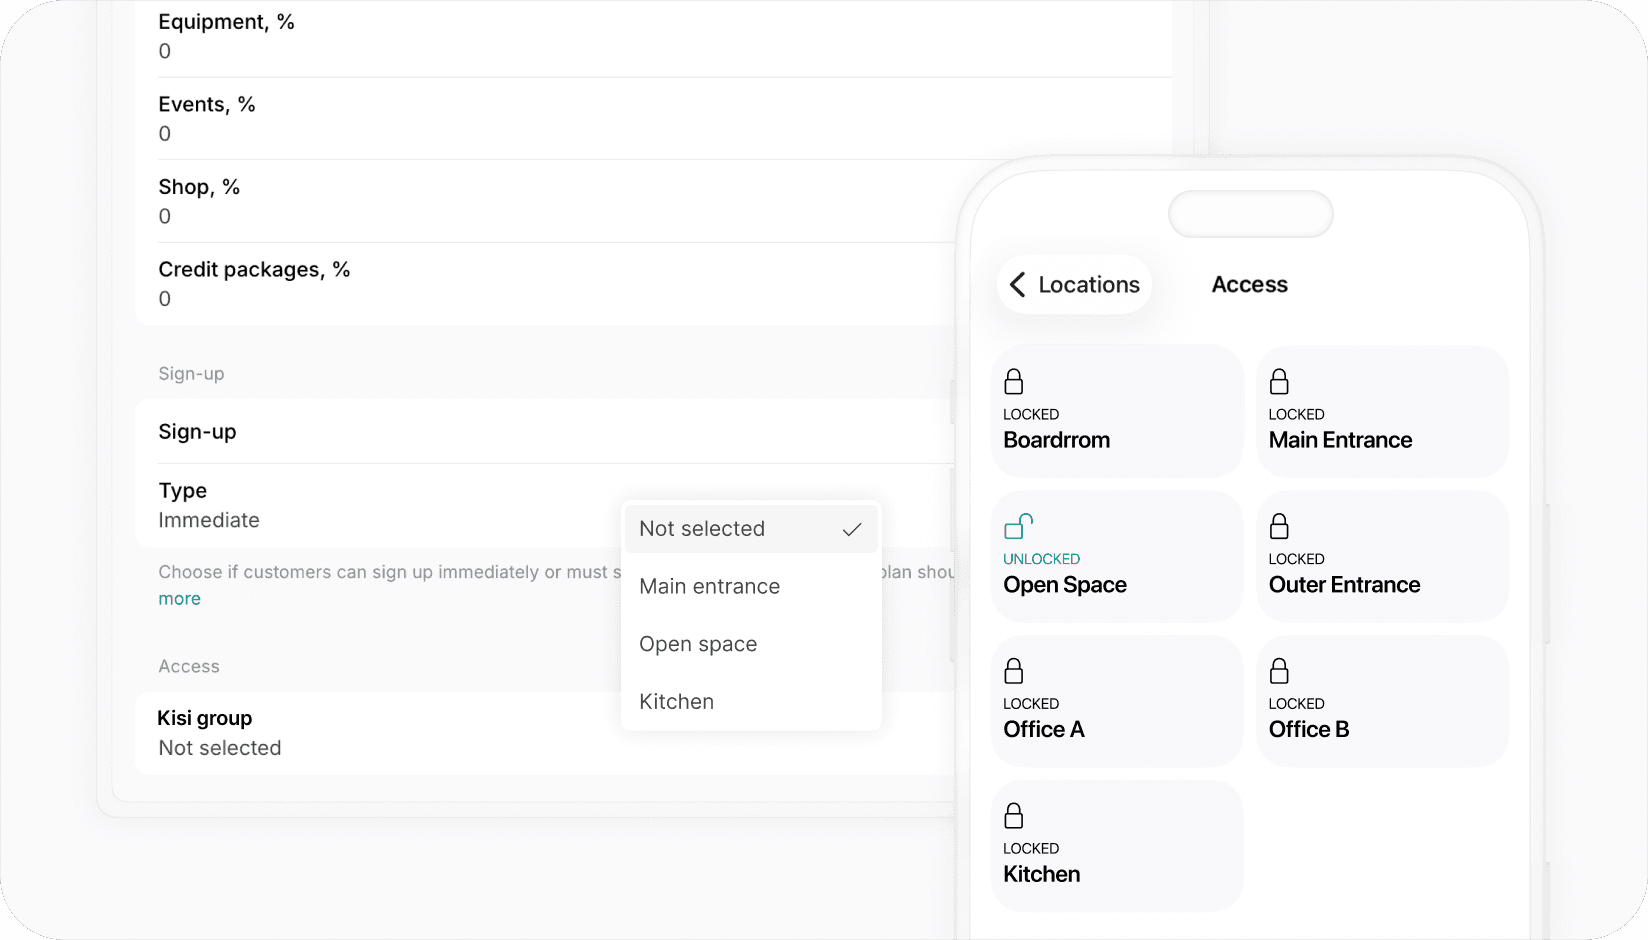The image size is (1648, 940).
Task: Tap the lock icon on Main Entrance
Action: [x=1279, y=381]
